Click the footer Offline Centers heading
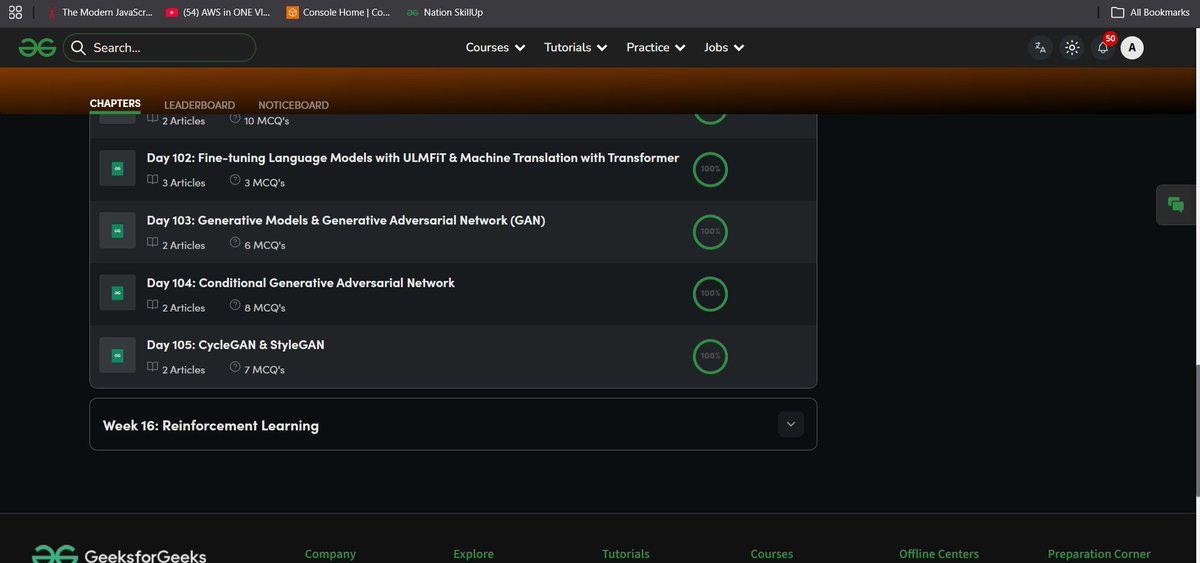 939,554
